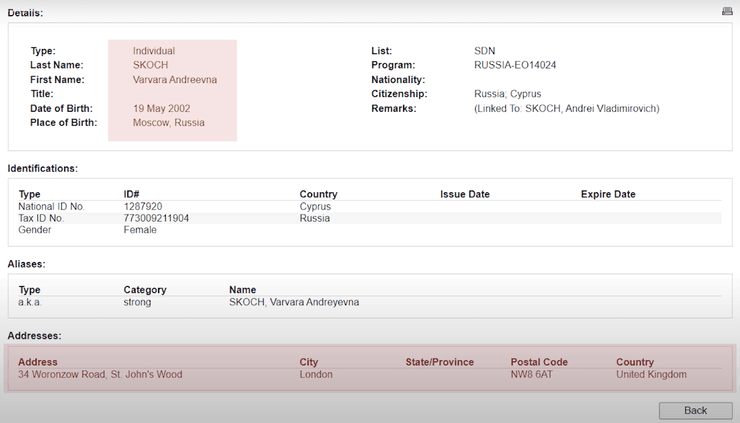The height and width of the screenshot is (423, 740).
Task: Click the citizenship value Russia; Cyprus
Action: [507, 94]
